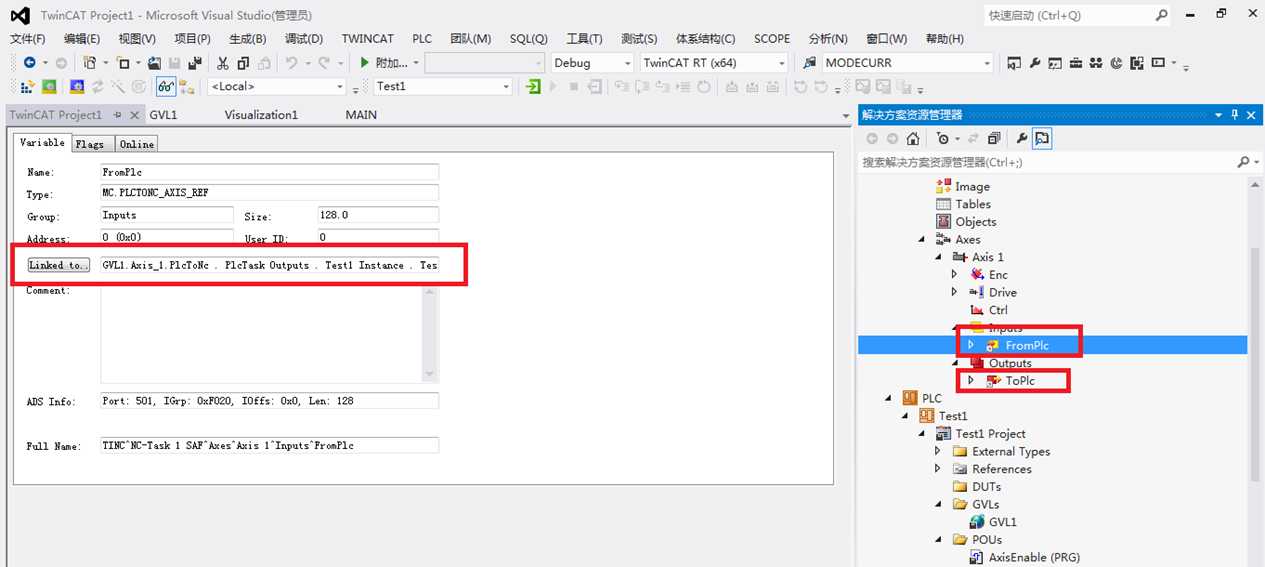
Task: Click the Find in Files icon next to MODECURR
Action: tap(810, 62)
